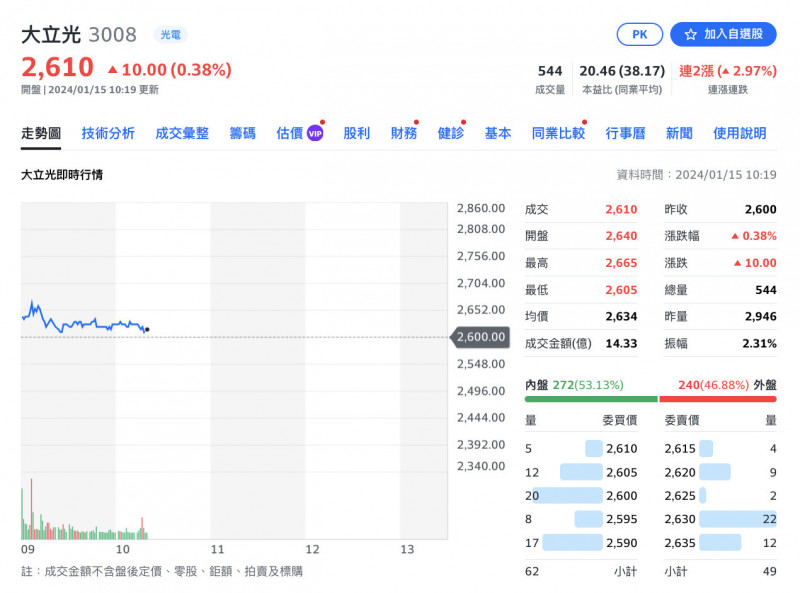The width and height of the screenshot is (800, 593).
Task: Open the PK comparison button
Action: point(640,34)
